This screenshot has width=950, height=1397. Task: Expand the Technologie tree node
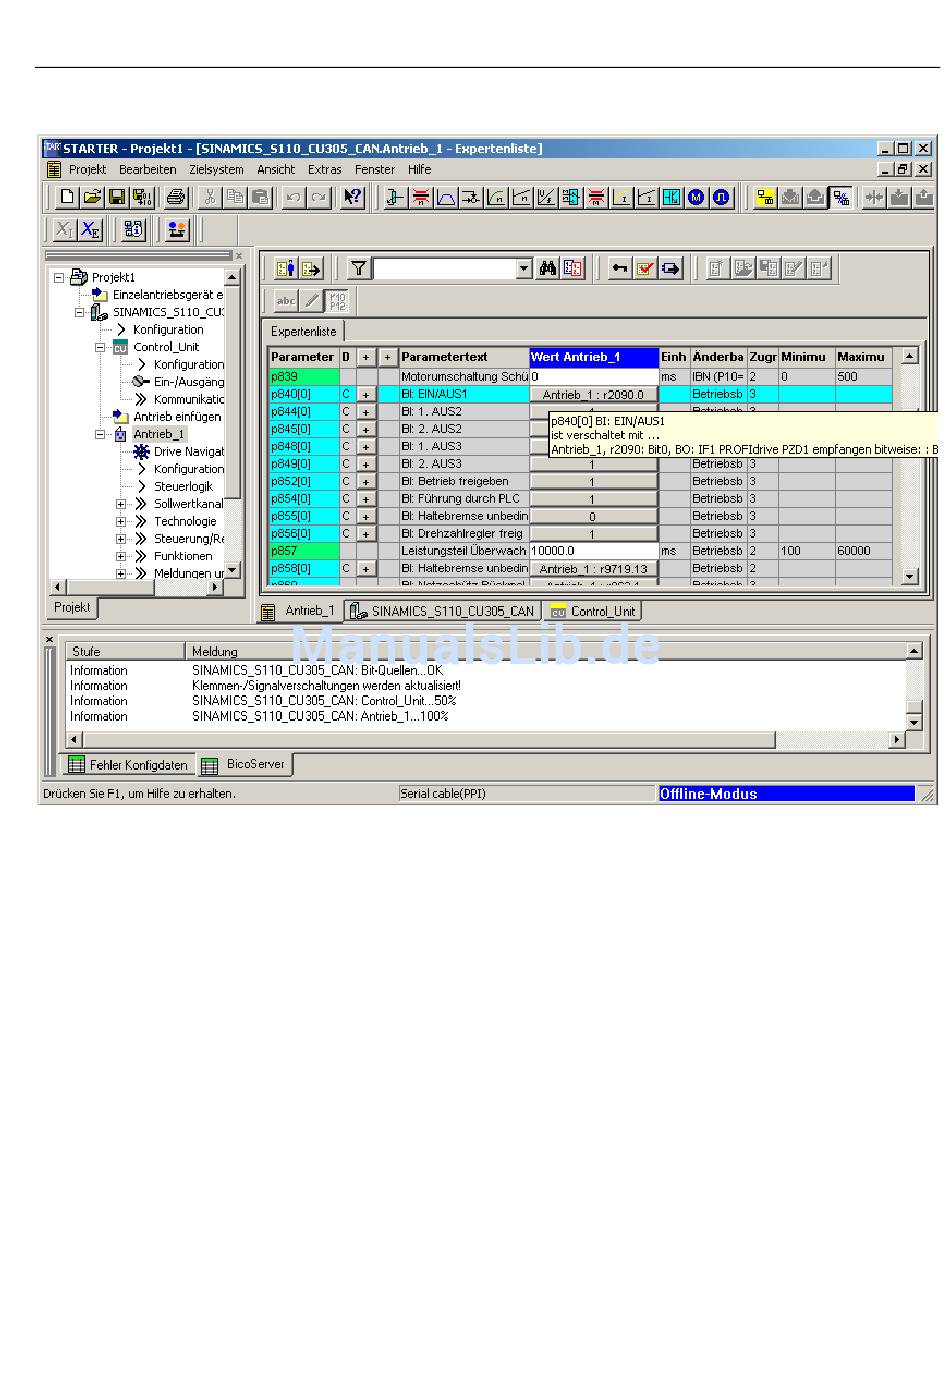pos(121,521)
